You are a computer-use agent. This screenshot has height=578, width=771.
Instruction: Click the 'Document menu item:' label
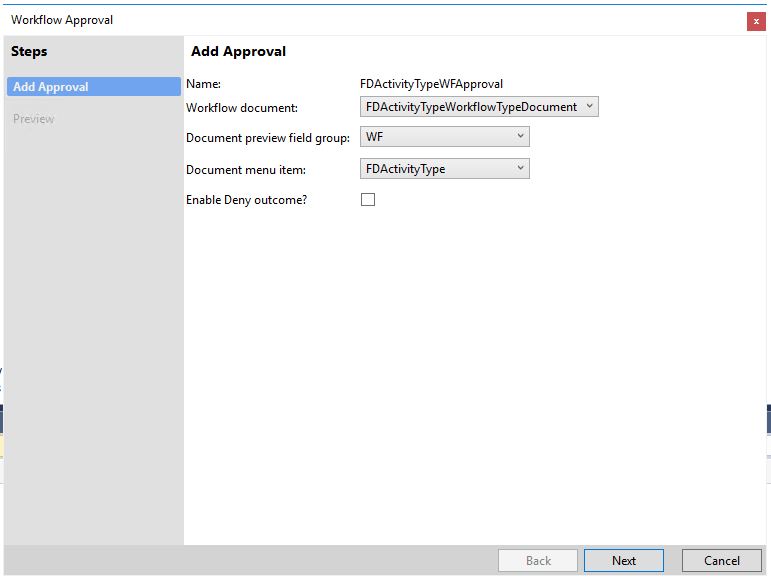(246, 170)
